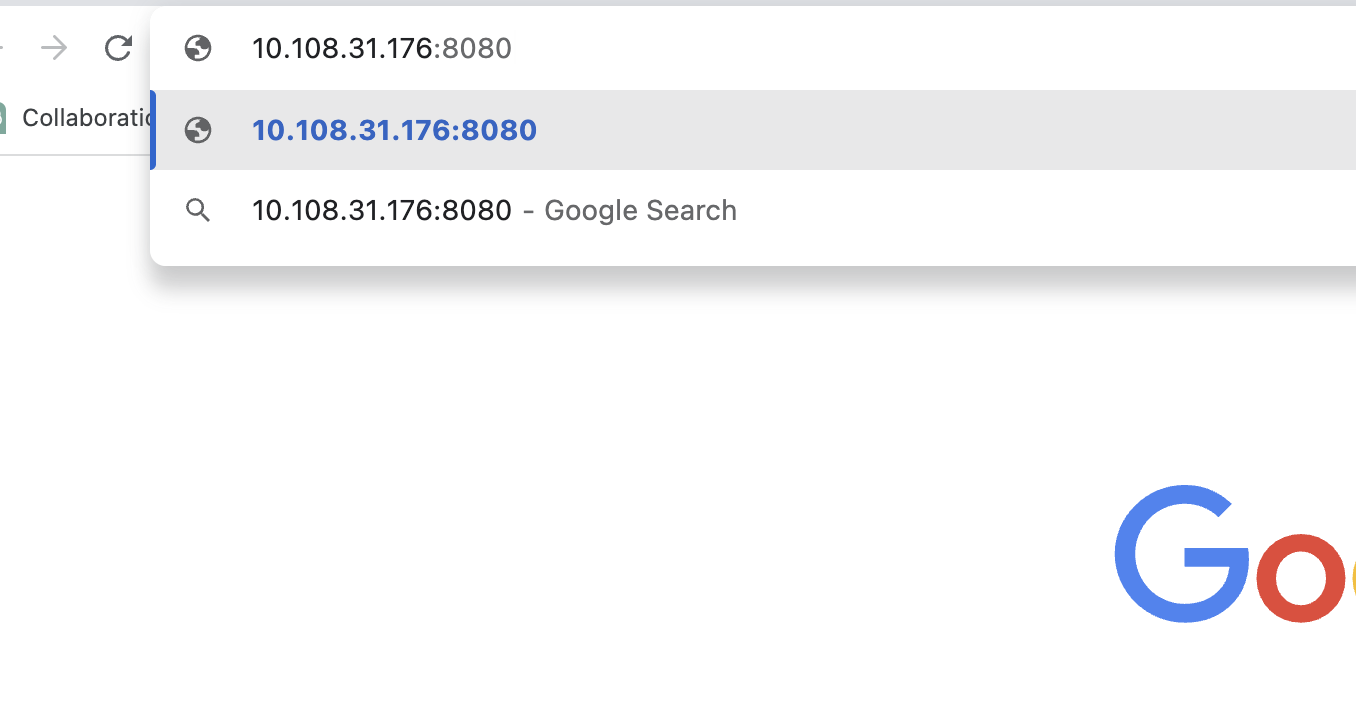
Task: Click empty space in the highlighted suggestion row
Action: (900, 130)
